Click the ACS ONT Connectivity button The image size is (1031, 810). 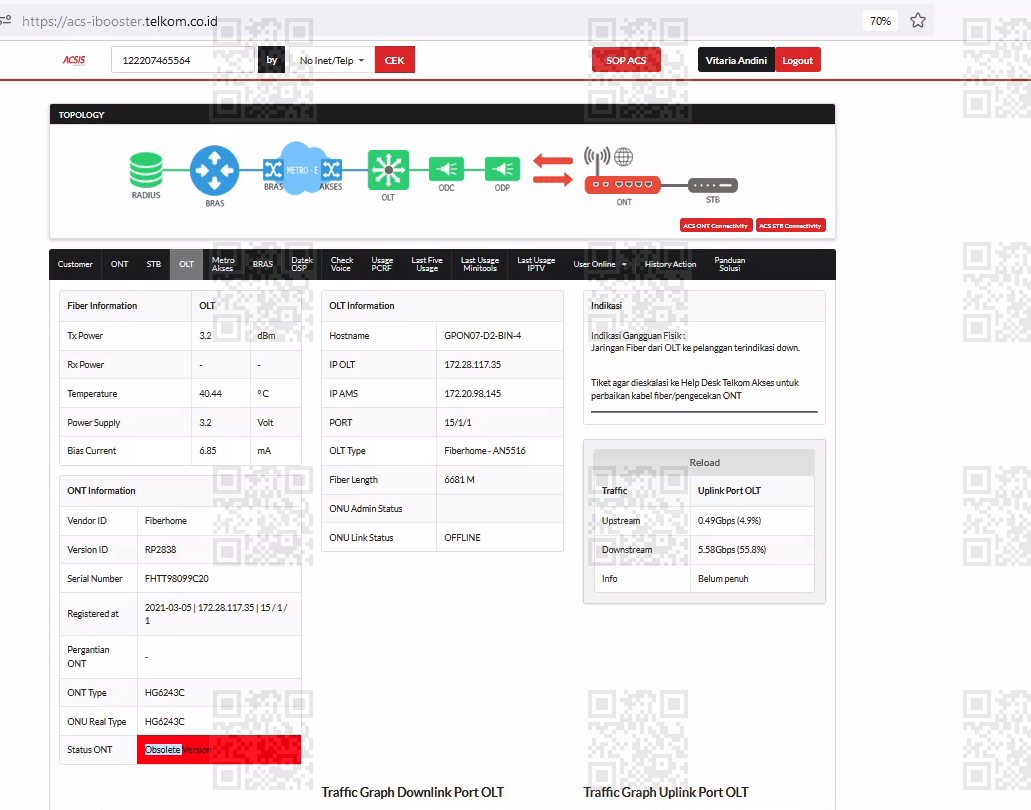715,226
